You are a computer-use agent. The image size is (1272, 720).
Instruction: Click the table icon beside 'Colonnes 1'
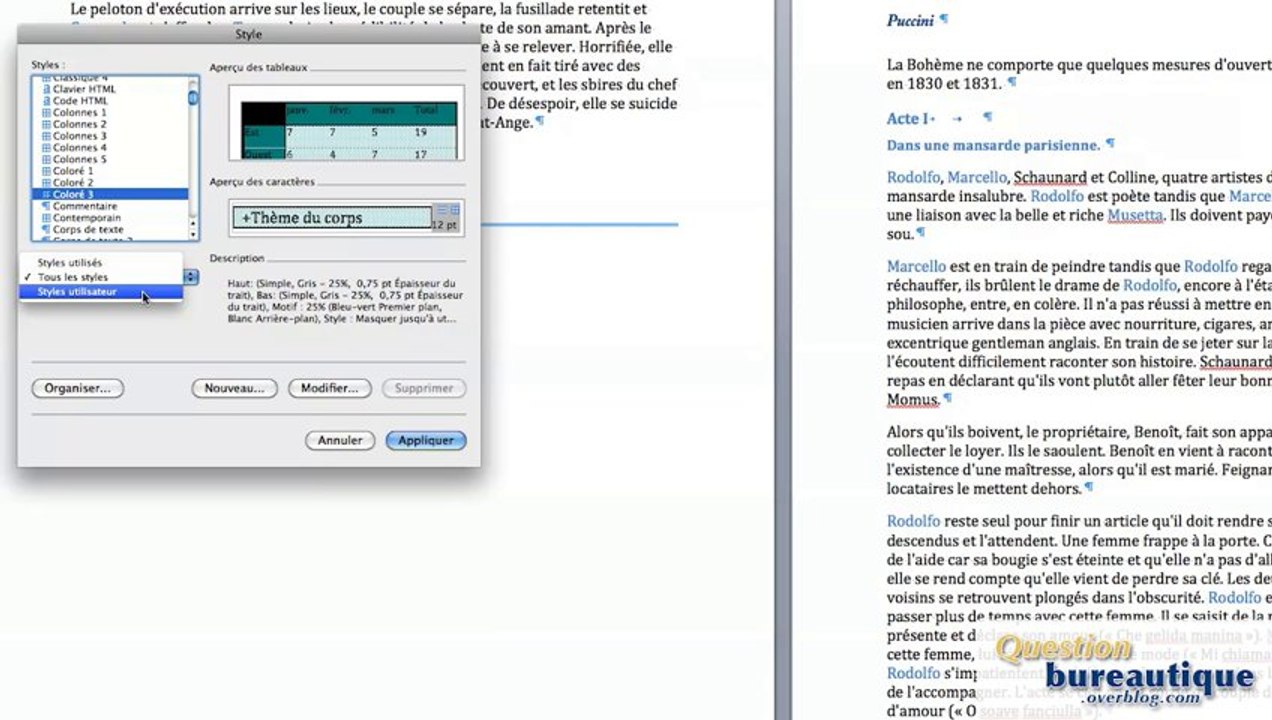46,113
